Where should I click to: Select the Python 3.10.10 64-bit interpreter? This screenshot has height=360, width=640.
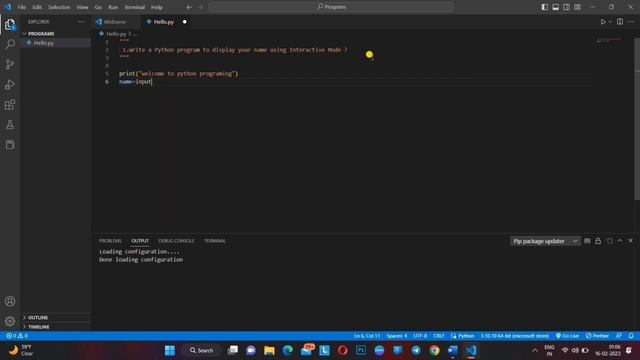[x=515, y=336]
